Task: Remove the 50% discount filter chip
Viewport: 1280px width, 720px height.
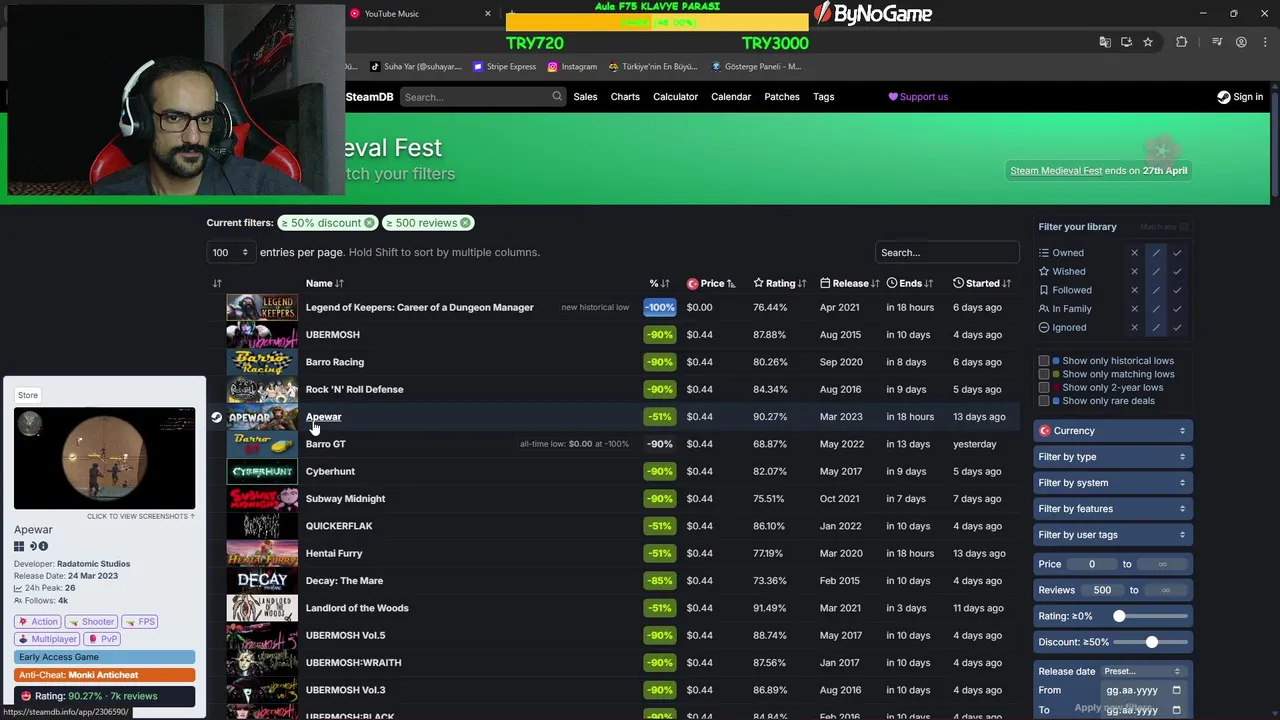Action: 369,223
